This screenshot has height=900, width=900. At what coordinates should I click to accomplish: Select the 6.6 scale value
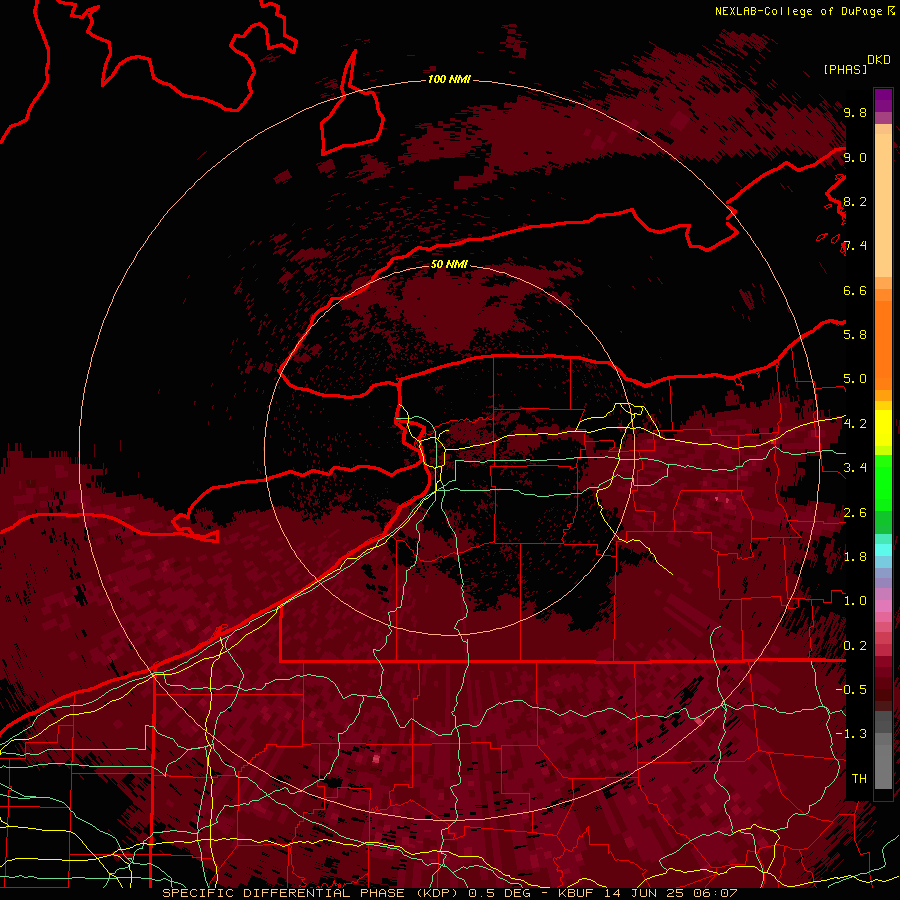click(x=855, y=291)
